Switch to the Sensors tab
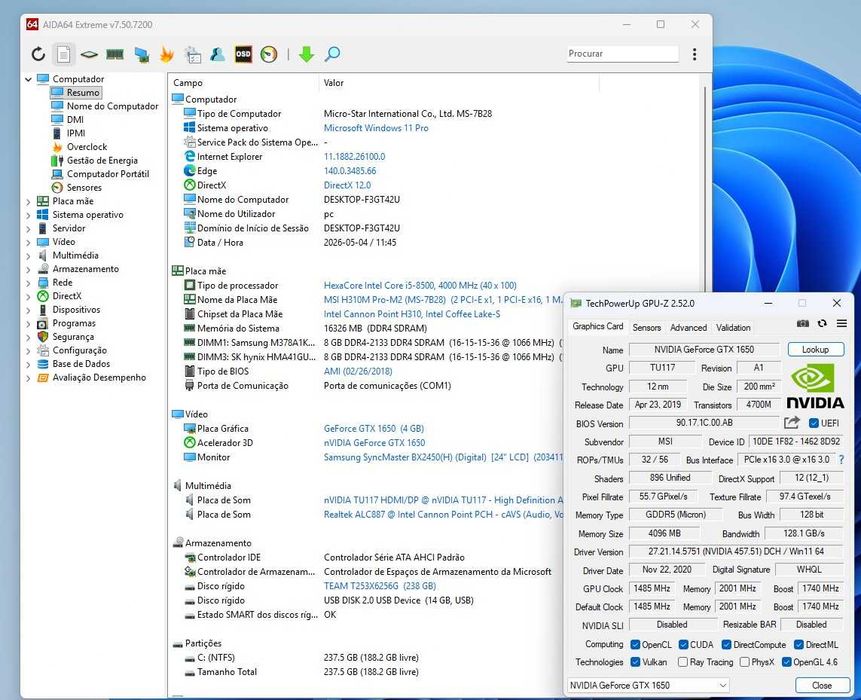 (x=646, y=327)
